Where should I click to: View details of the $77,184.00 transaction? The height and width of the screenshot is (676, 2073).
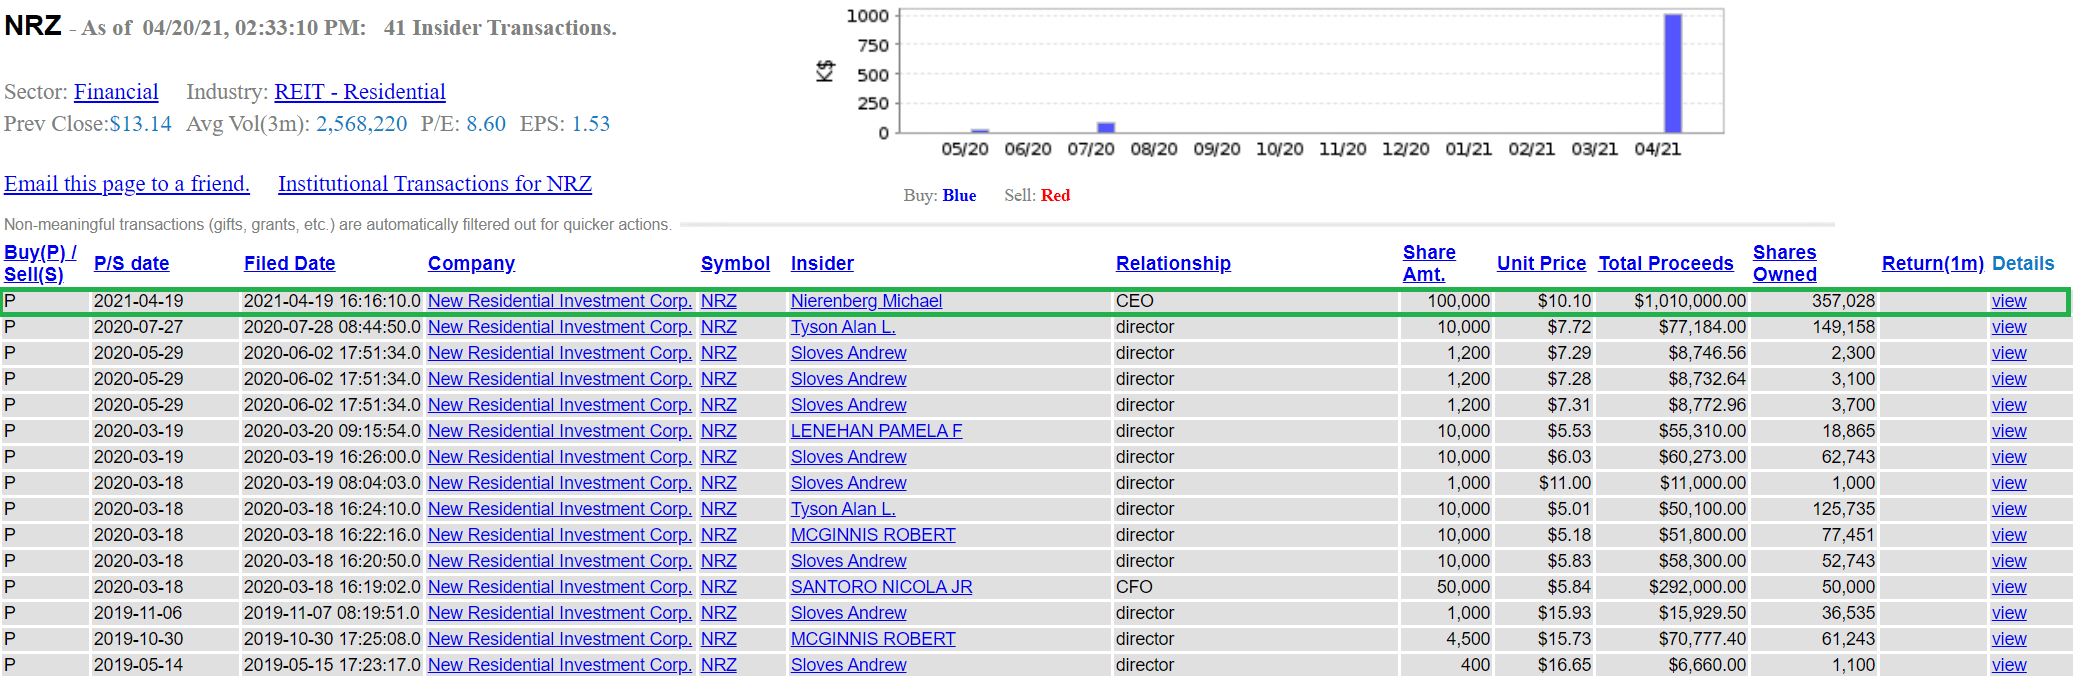pyautogui.click(x=2009, y=327)
